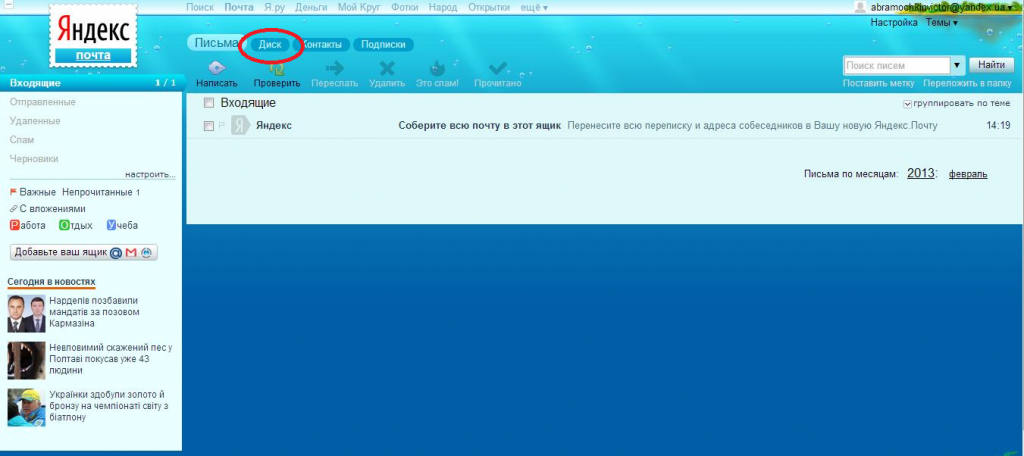Click the Добавьте ваш ящик button text
The image size is (1024, 456).
pos(61,252)
